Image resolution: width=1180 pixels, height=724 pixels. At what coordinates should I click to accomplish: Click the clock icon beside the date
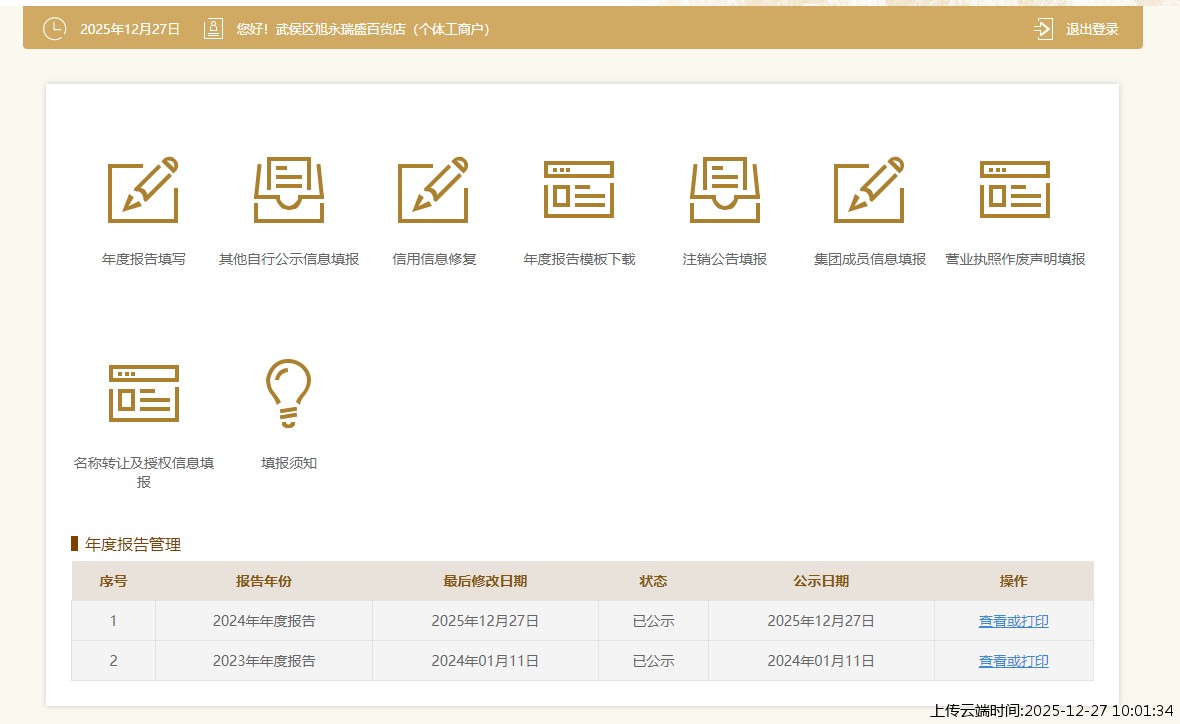click(x=54, y=29)
